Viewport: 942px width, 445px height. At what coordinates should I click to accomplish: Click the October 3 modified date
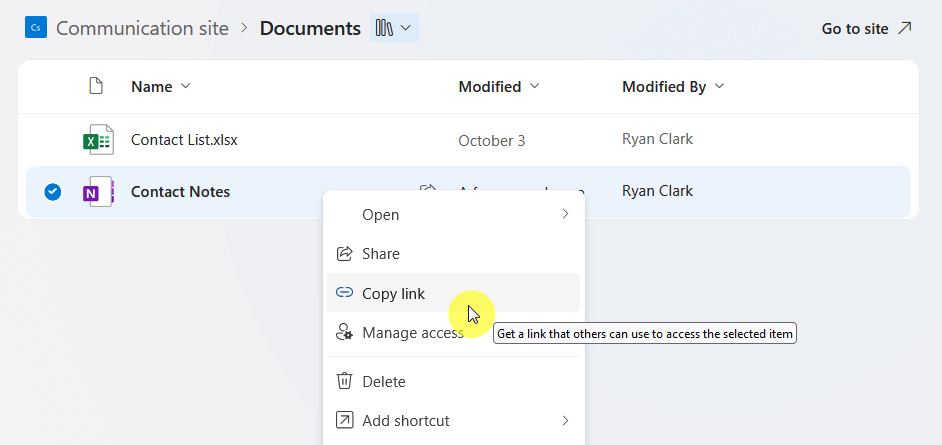[491, 141]
